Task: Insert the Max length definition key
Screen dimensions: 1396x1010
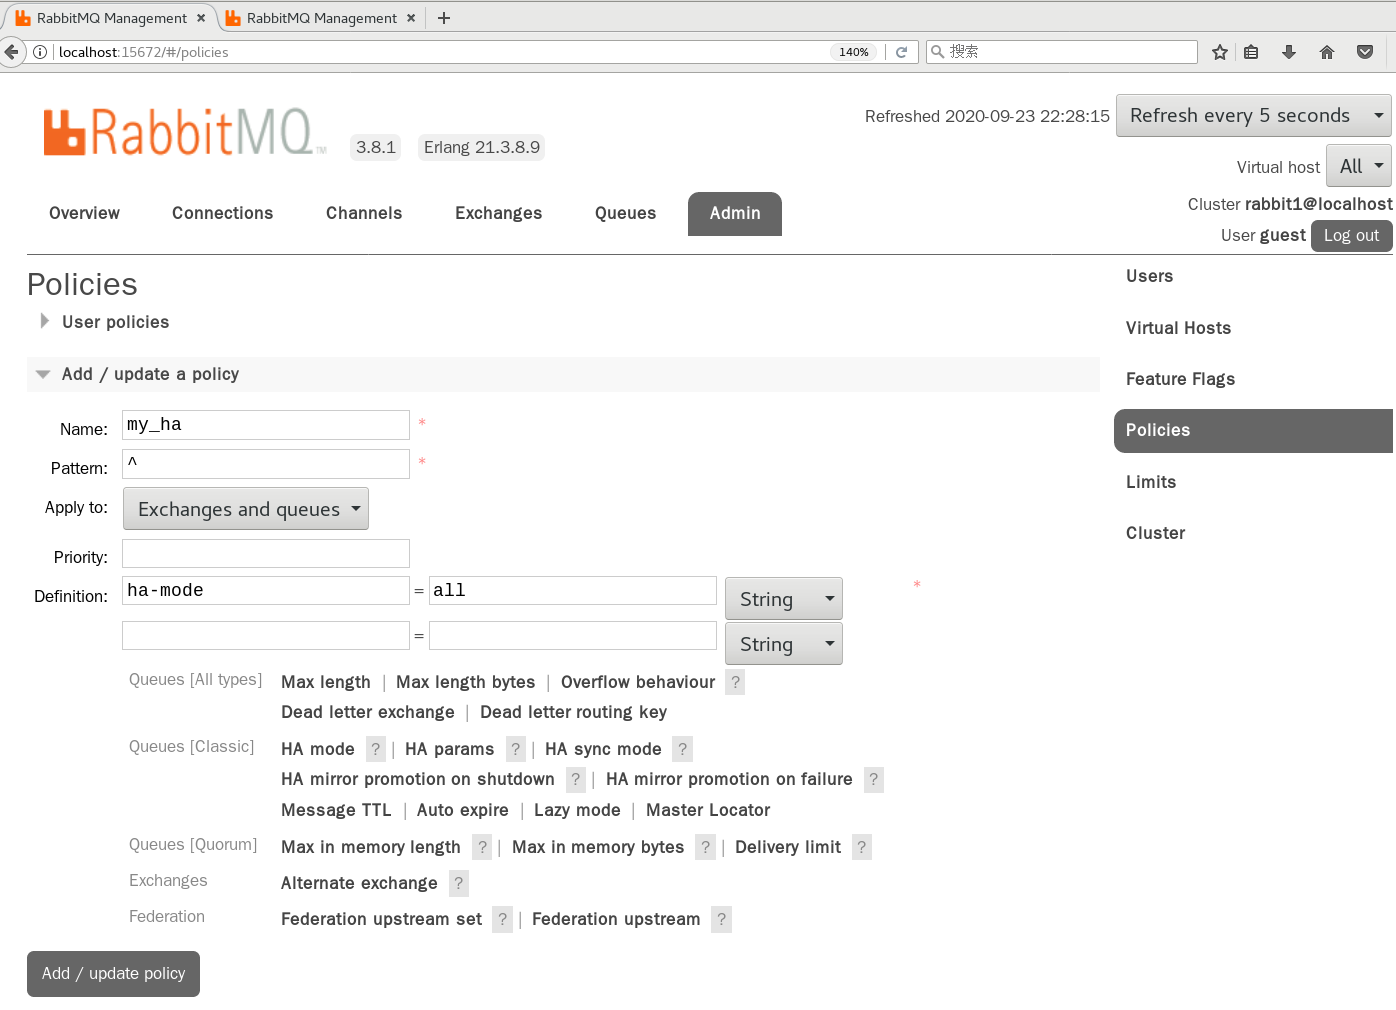Action: 325,682
